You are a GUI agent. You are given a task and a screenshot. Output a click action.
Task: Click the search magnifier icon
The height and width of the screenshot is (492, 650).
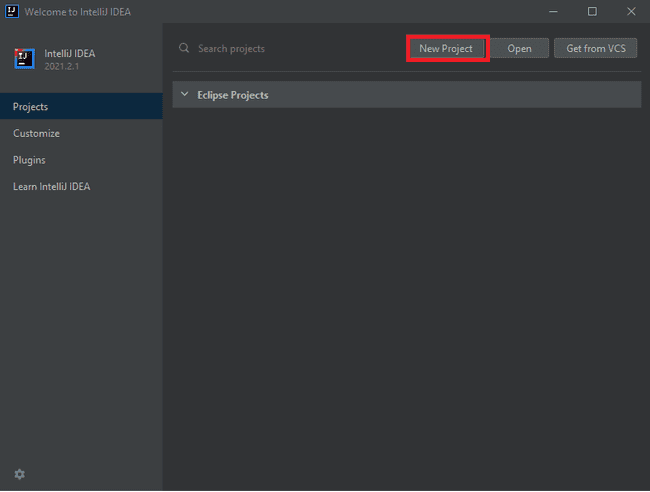coord(184,48)
